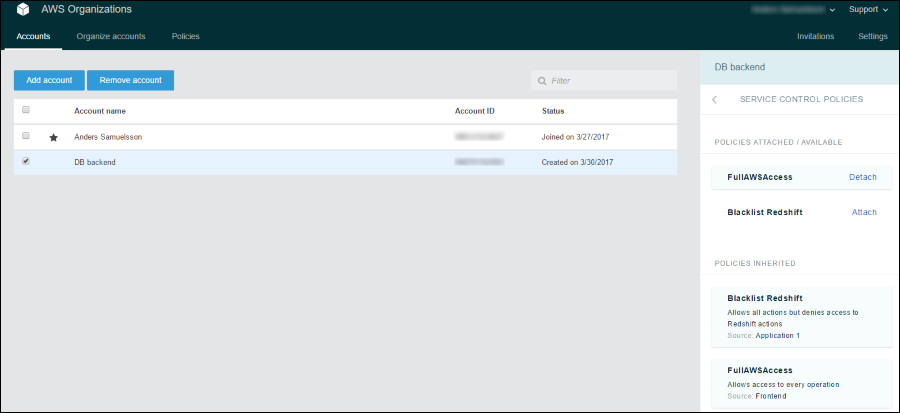Open the Support dropdown menu
Image resolution: width=900 pixels, height=413 pixels.
pos(868,10)
